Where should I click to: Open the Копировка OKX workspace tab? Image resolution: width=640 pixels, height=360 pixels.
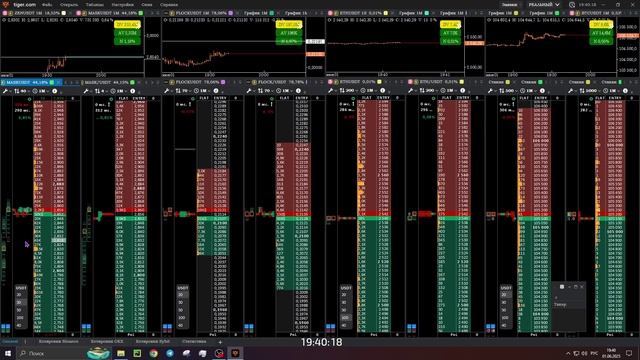click(x=107, y=342)
